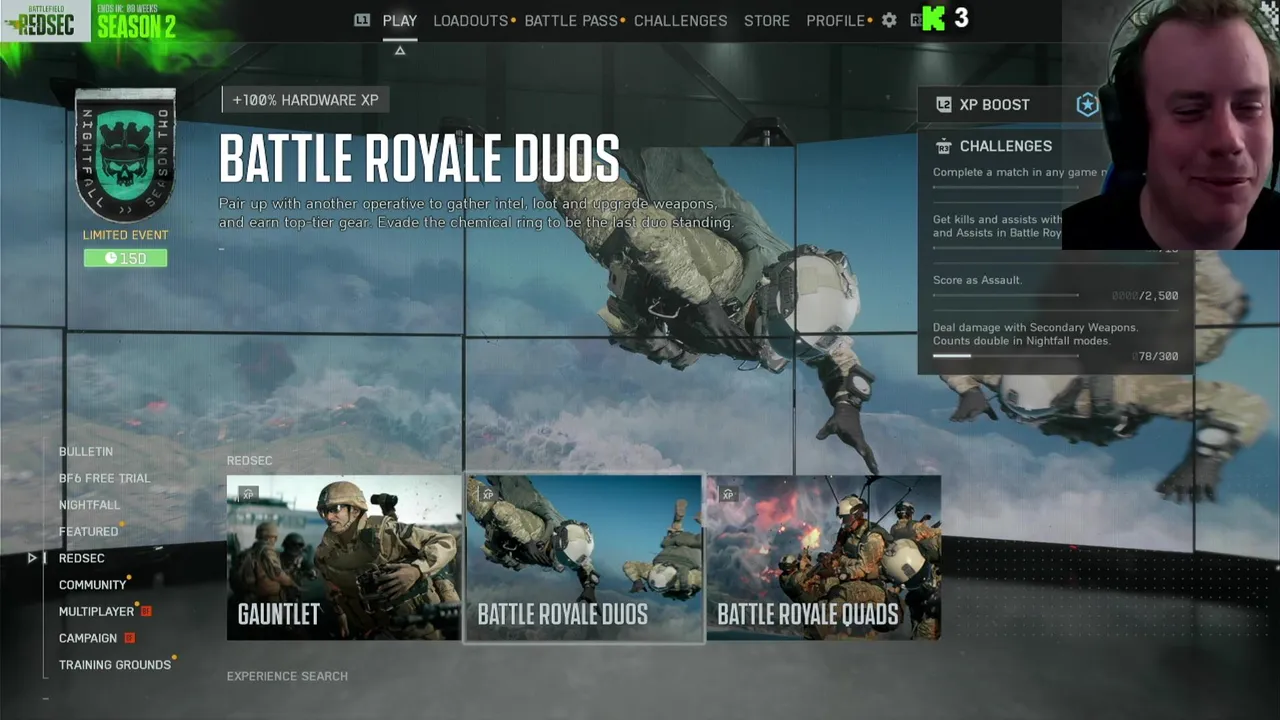Click the Experience Search heading
The width and height of the screenshot is (1280, 720).
(x=287, y=676)
